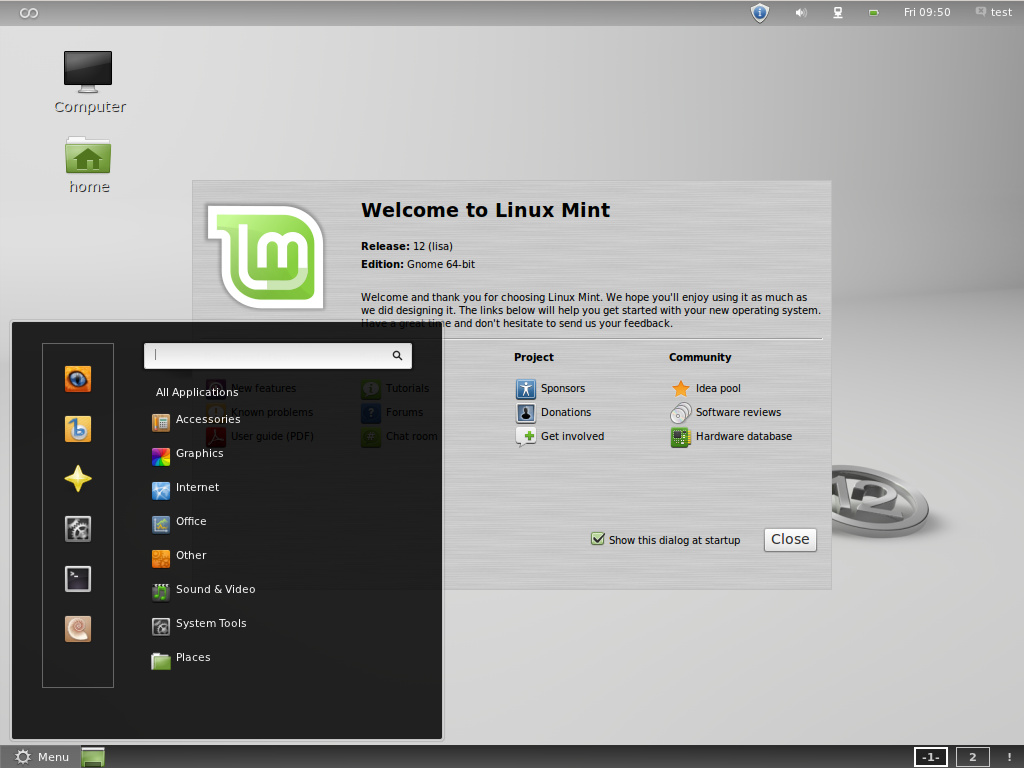Open System Tools category
Screen dimensions: 1024x768
[x=199, y=625]
